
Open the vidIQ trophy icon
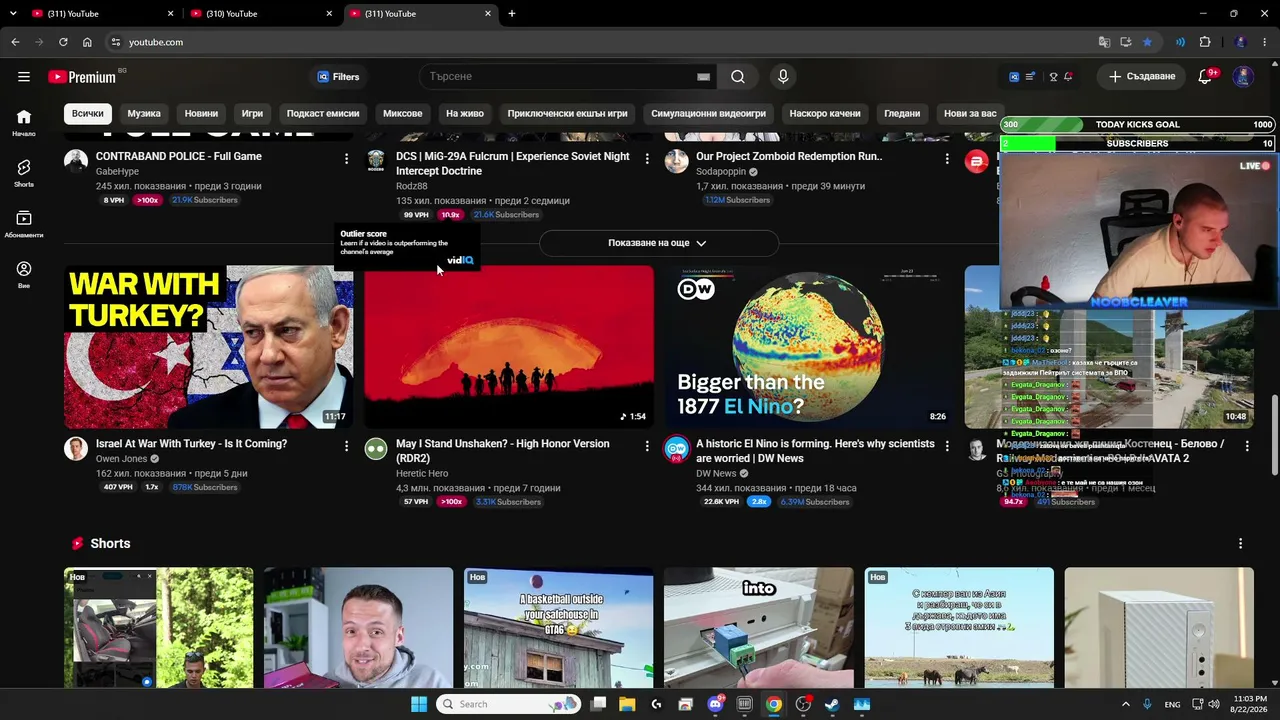pyautogui.click(x=1053, y=77)
